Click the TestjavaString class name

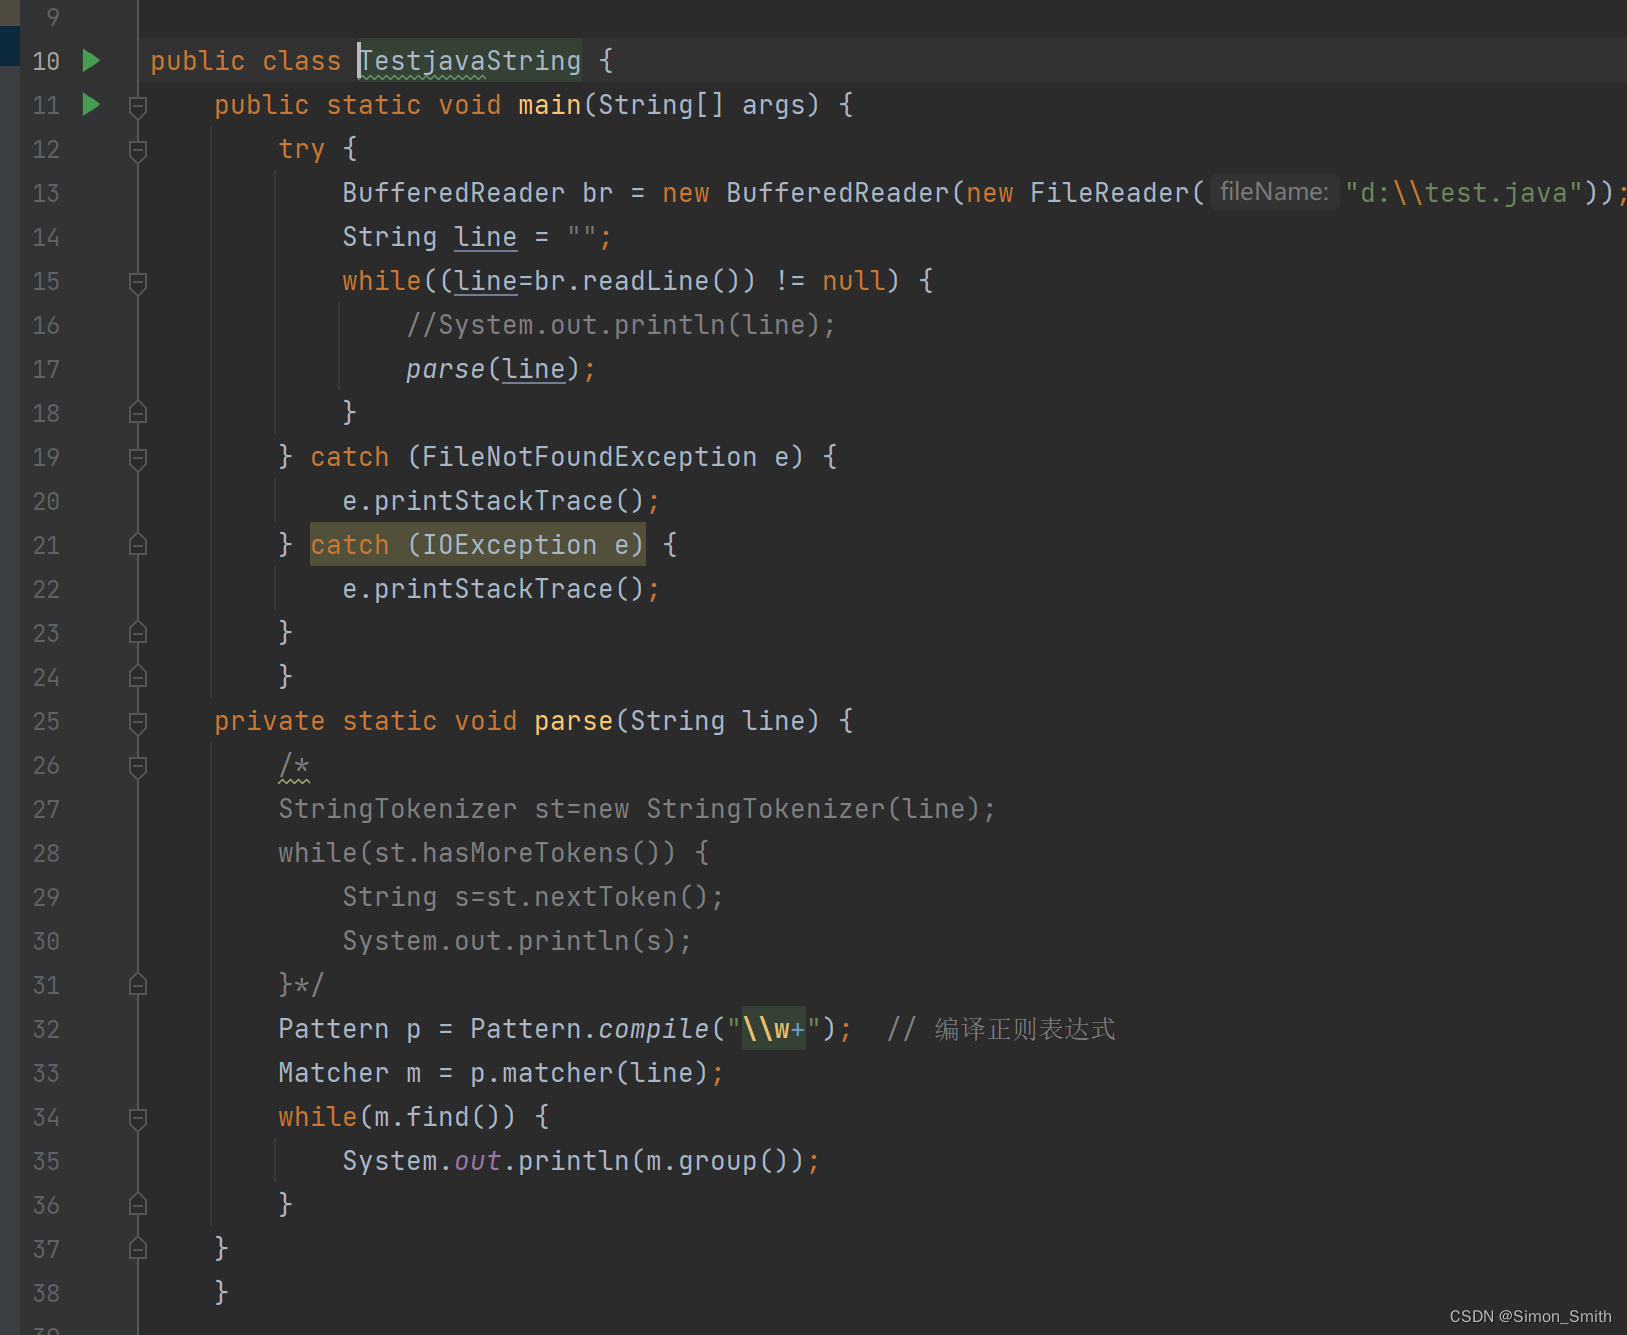[470, 61]
